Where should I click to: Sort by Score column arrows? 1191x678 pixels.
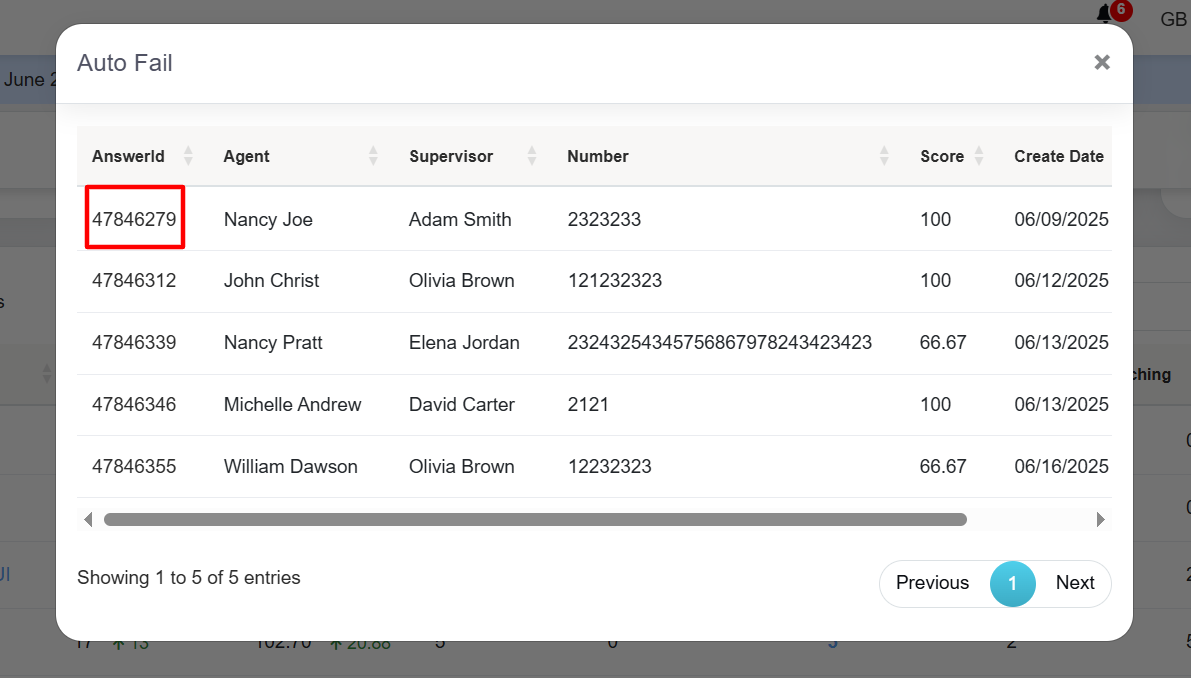pyautogui.click(x=979, y=156)
